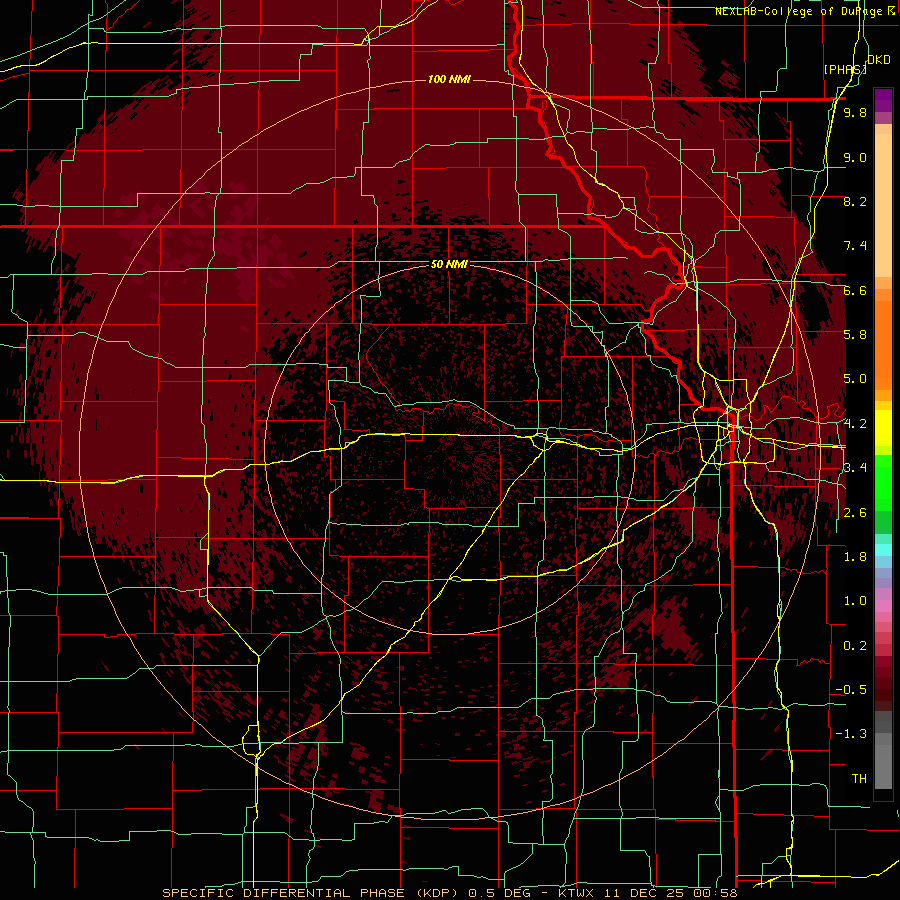Click the "[PHAS]" label near the color scale
Screen dimensions: 900x900
[x=845, y=69]
